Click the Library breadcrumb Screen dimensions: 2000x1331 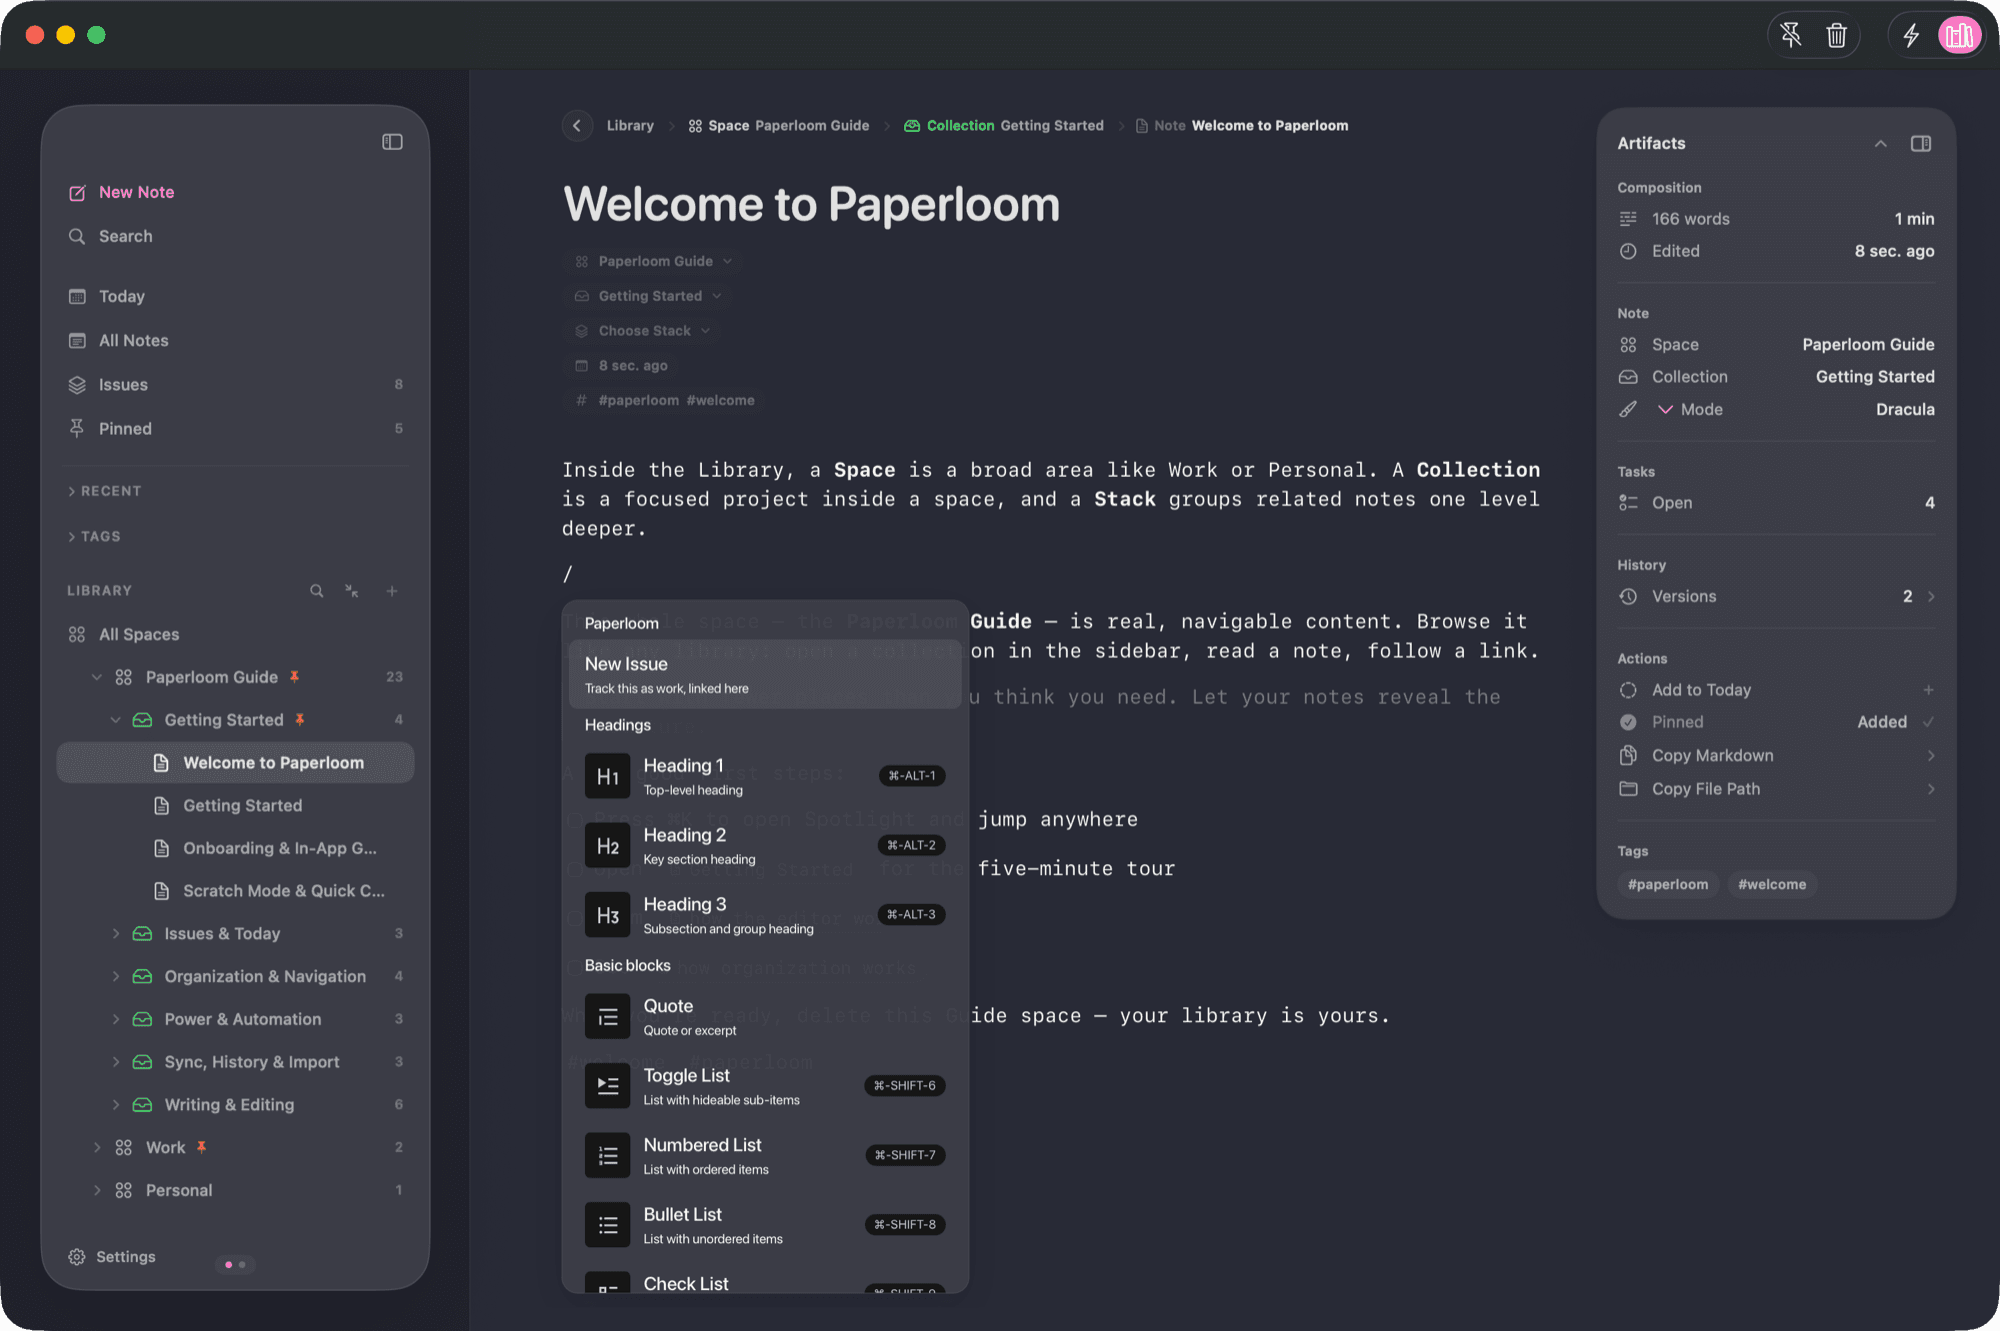point(630,126)
